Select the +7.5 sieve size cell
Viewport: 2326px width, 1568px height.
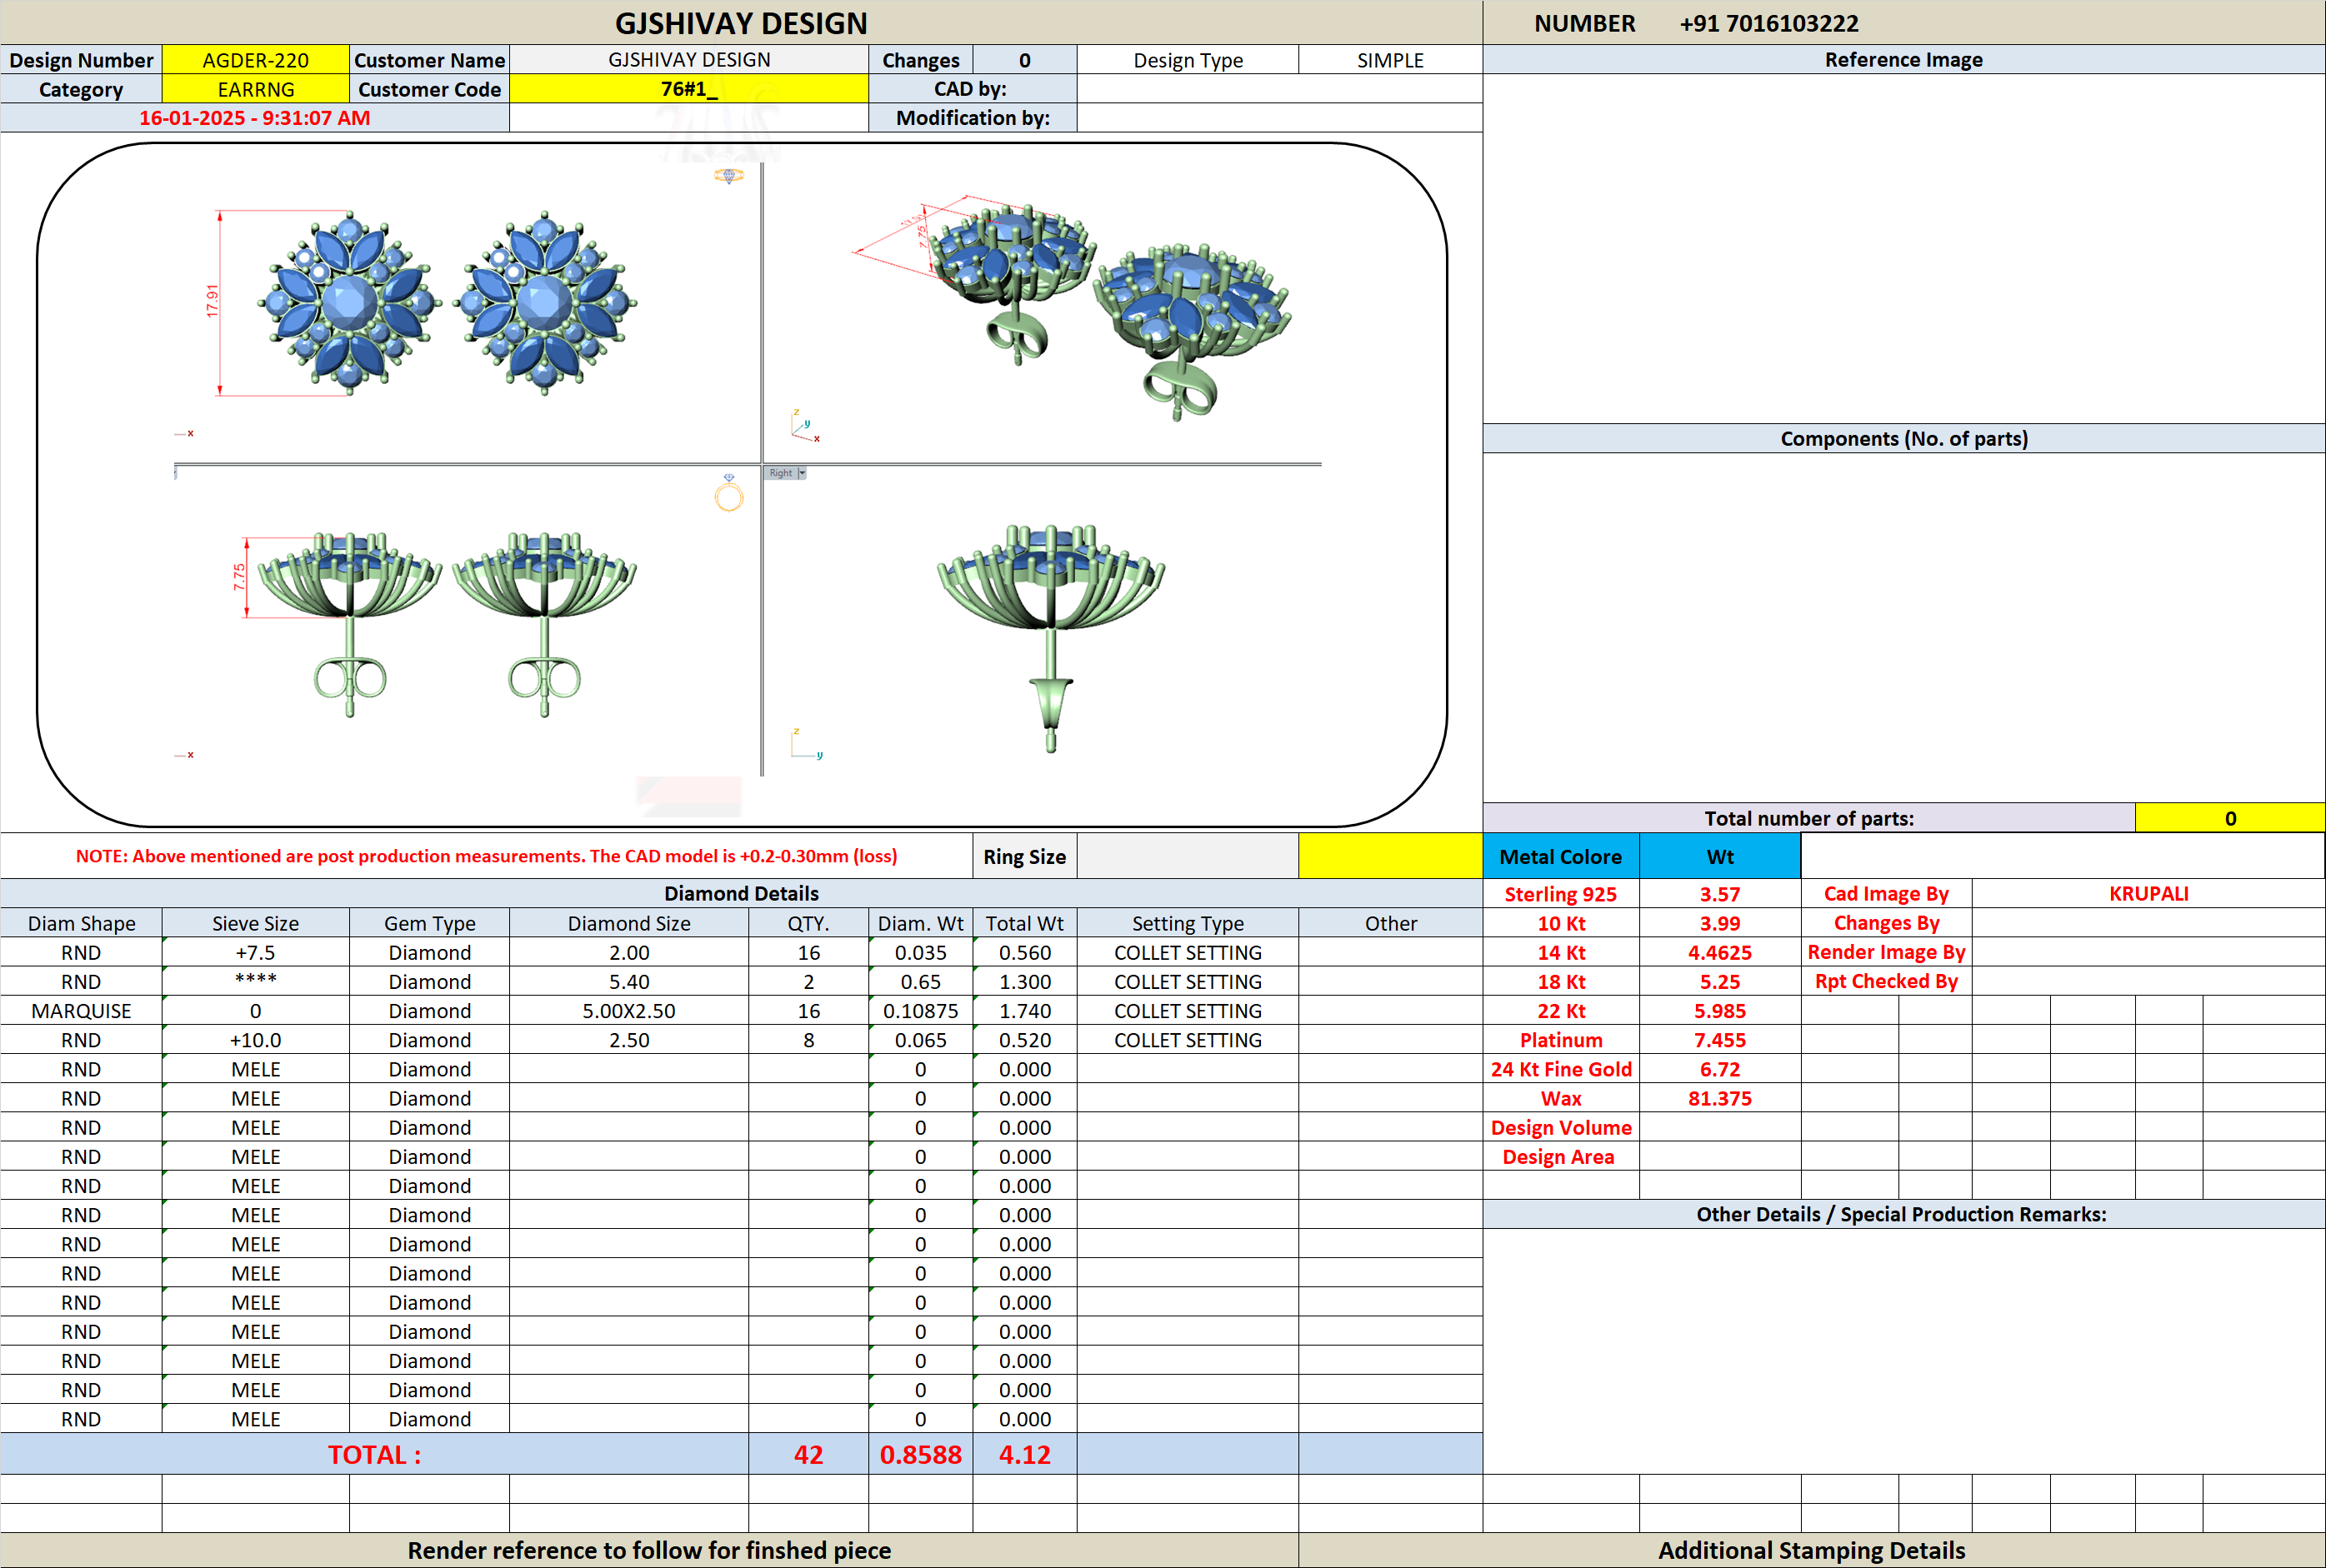point(256,952)
